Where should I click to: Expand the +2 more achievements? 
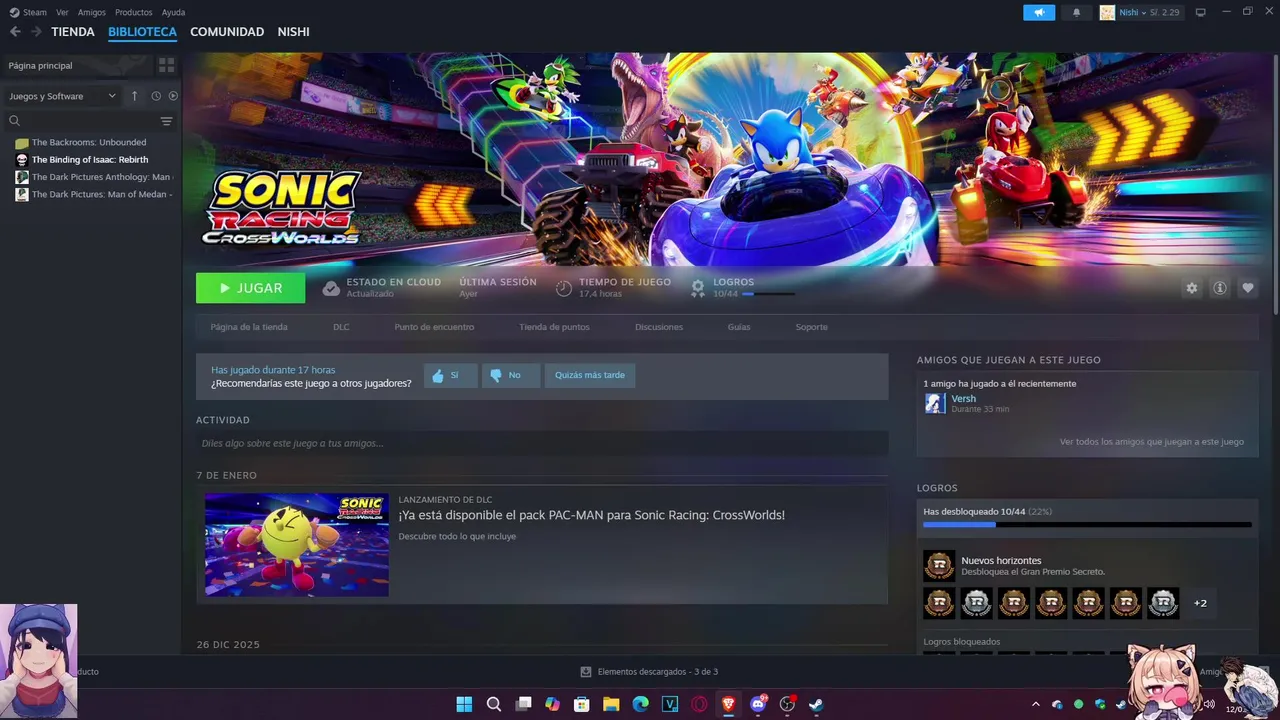pos(1200,603)
